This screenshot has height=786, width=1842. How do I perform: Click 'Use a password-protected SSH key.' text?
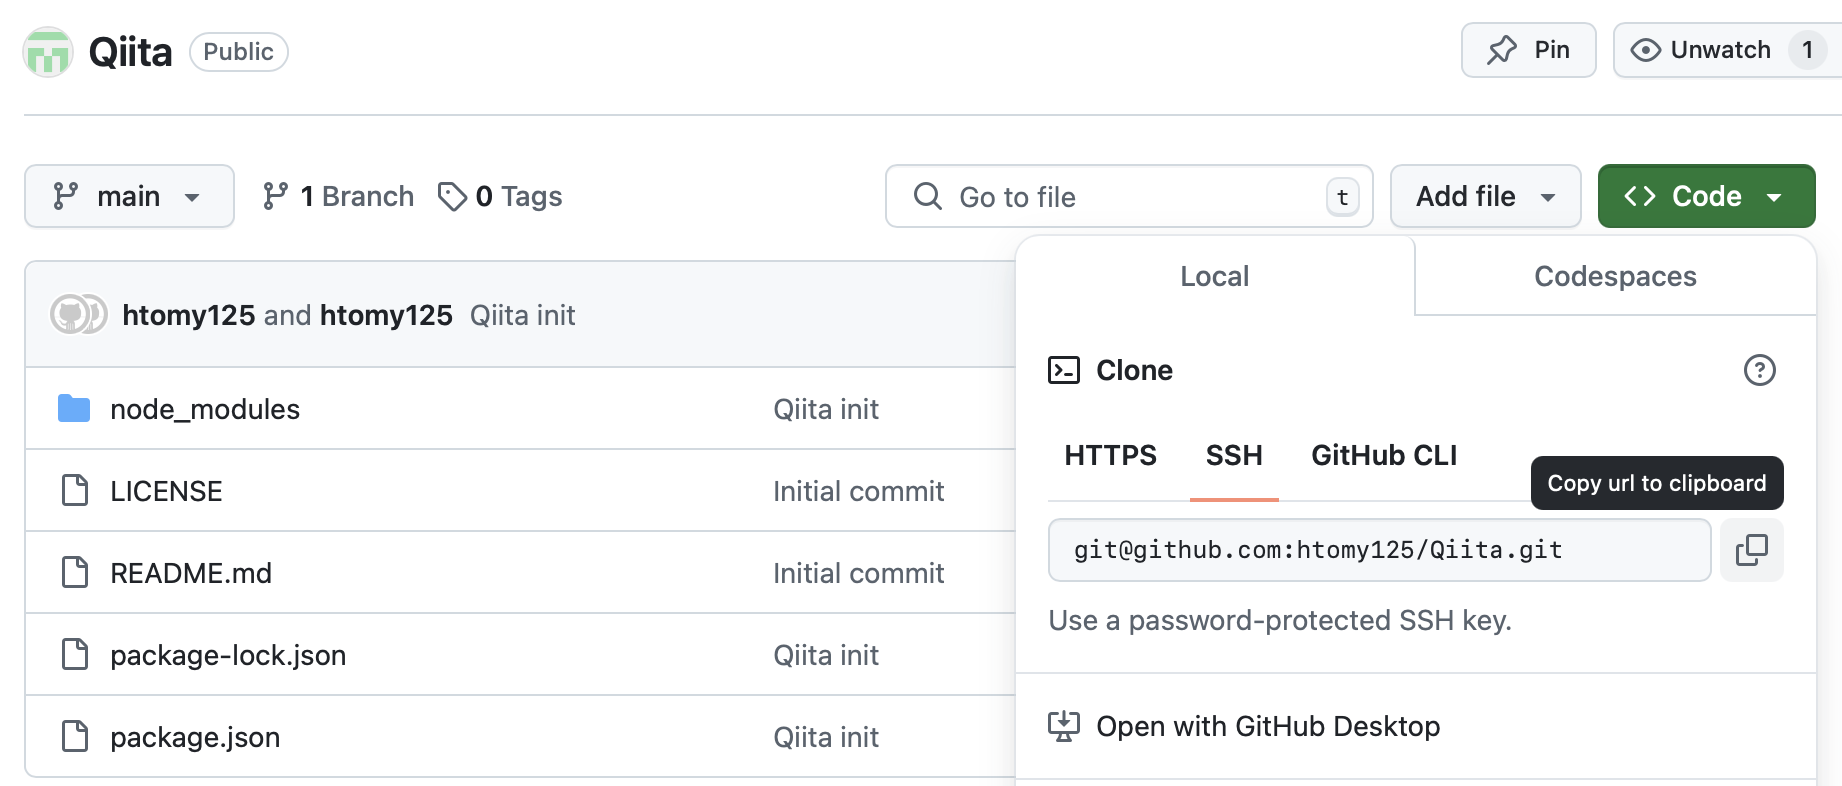[x=1280, y=620]
